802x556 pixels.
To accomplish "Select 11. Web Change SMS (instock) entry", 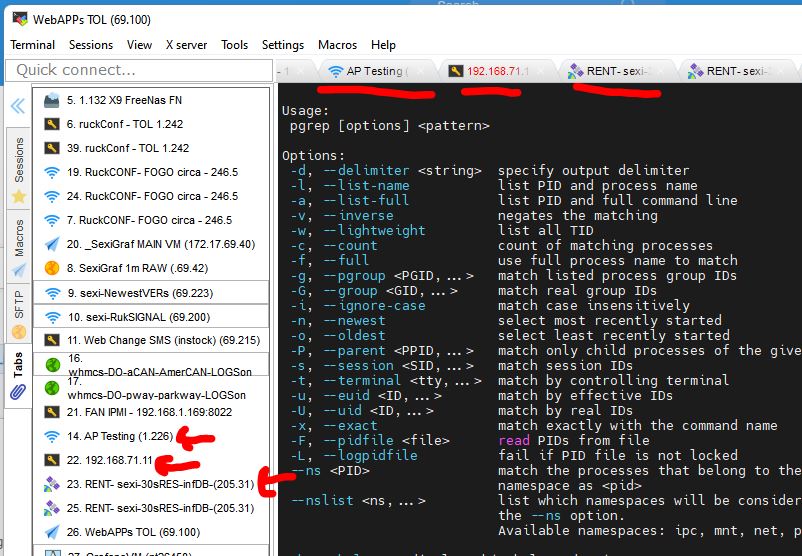I will 150,340.
